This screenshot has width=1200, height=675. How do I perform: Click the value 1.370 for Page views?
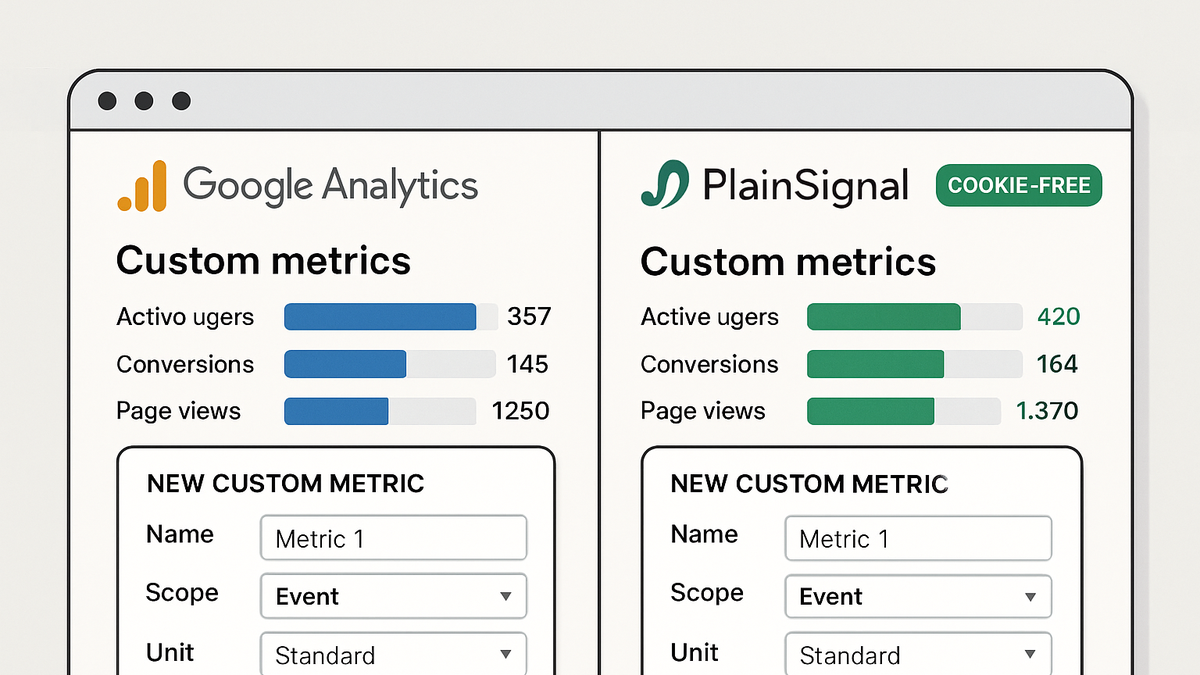point(1047,411)
